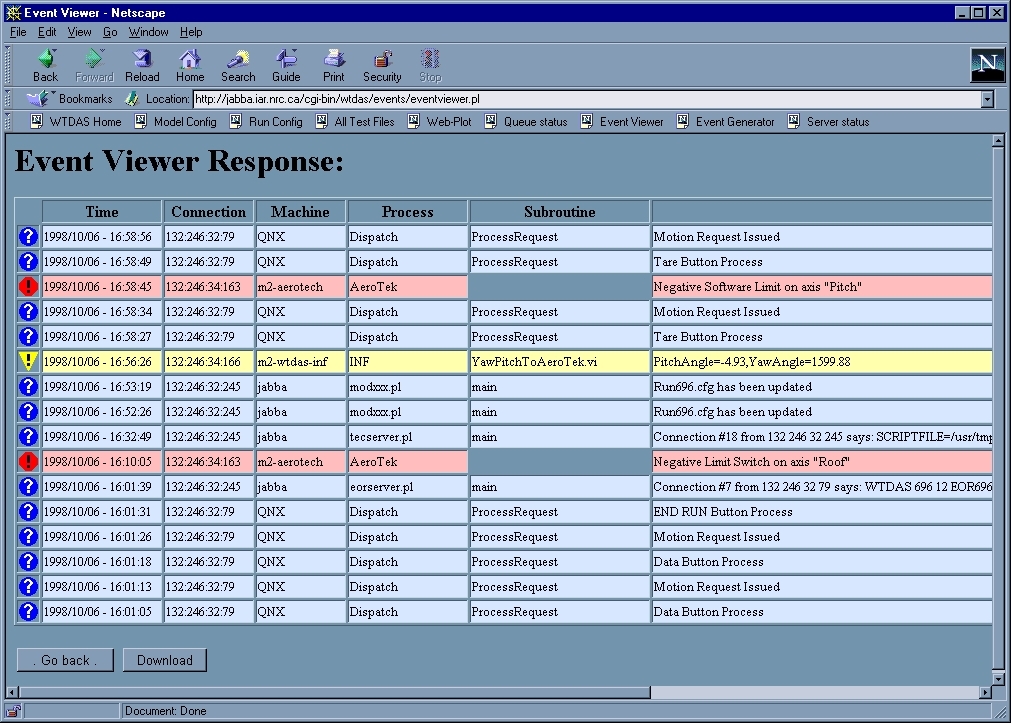This screenshot has width=1011, height=723.
Task: Open the Server status bookmark
Action: point(829,121)
